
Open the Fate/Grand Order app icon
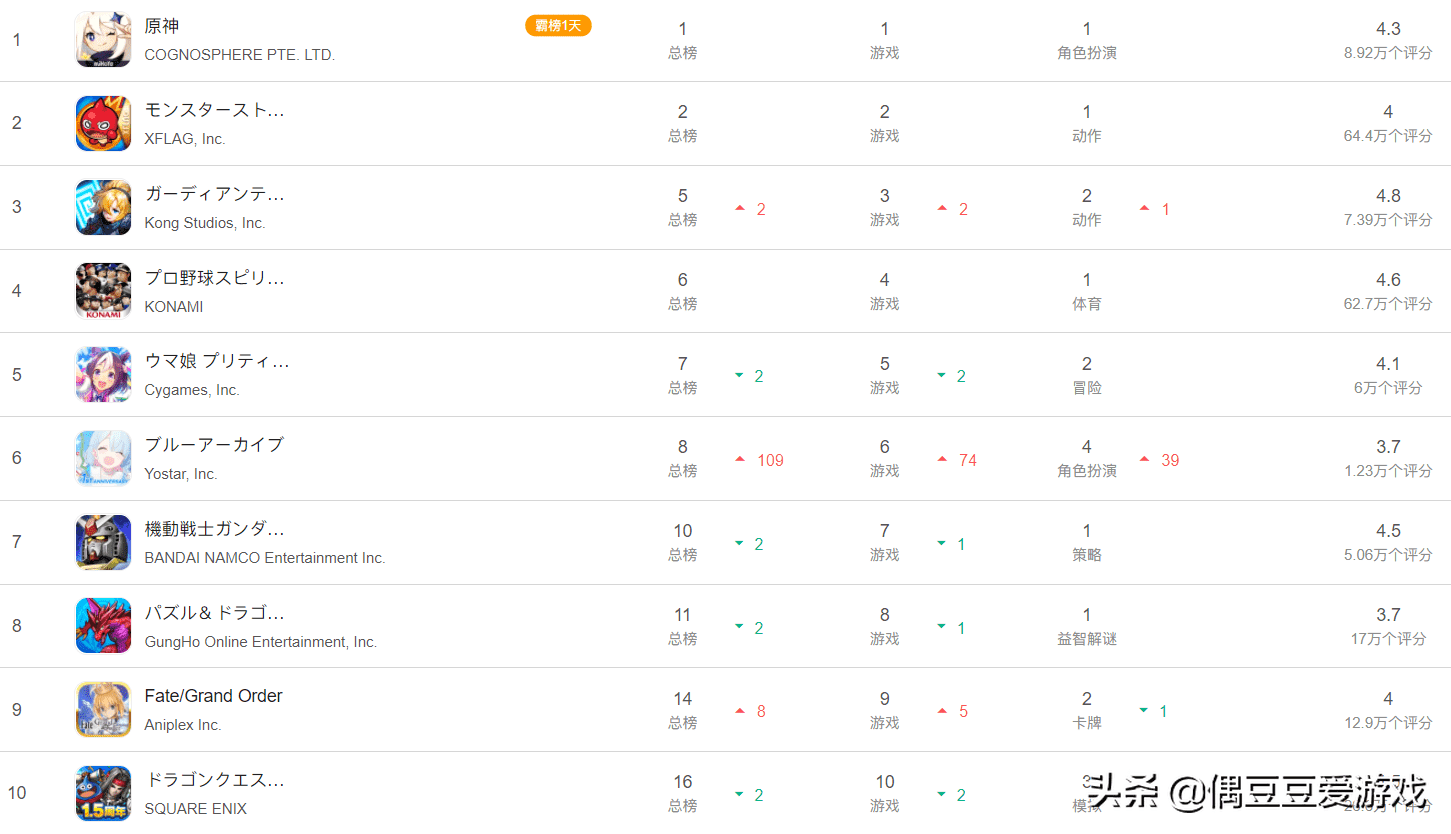[x=103, y=710]
